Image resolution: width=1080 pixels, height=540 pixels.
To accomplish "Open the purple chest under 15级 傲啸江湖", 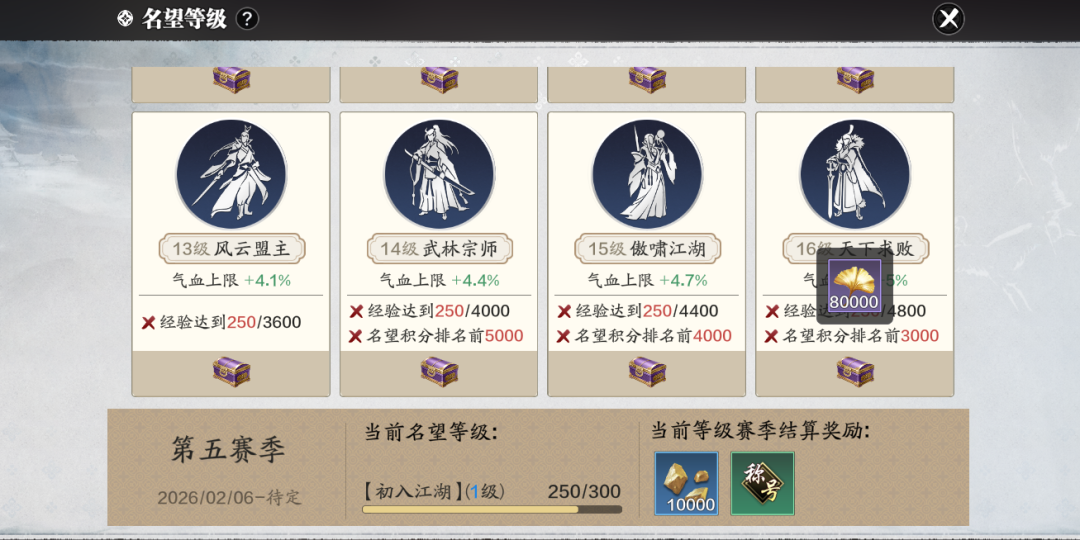I will pos(647,372).
